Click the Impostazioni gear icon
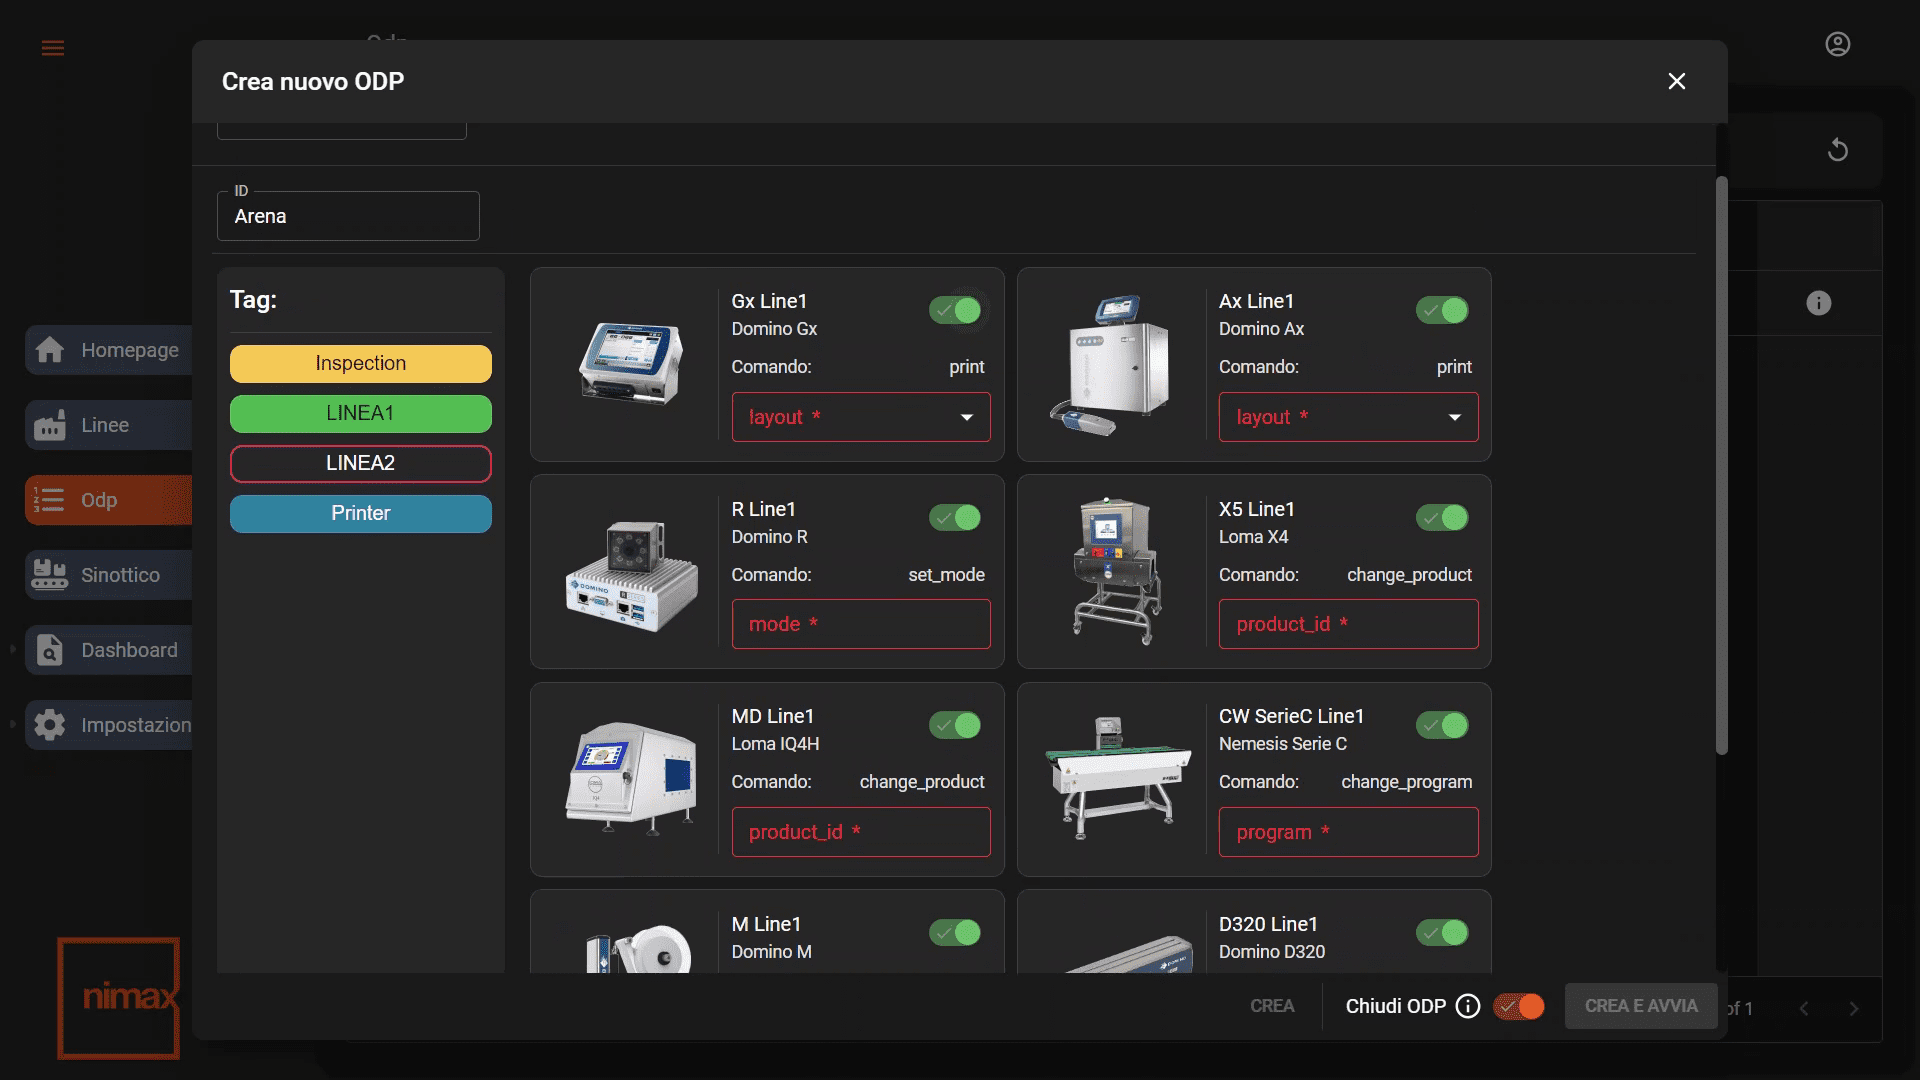 coord(50,725)
